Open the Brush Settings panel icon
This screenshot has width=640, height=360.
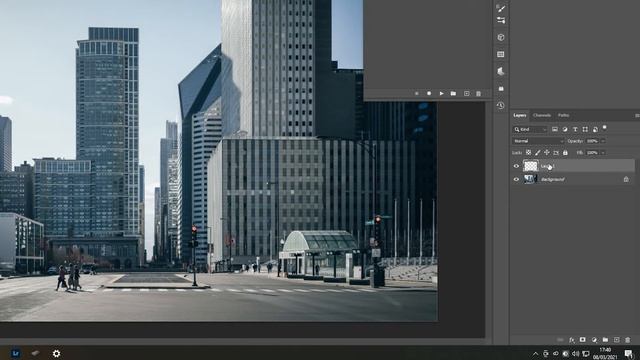501,8
